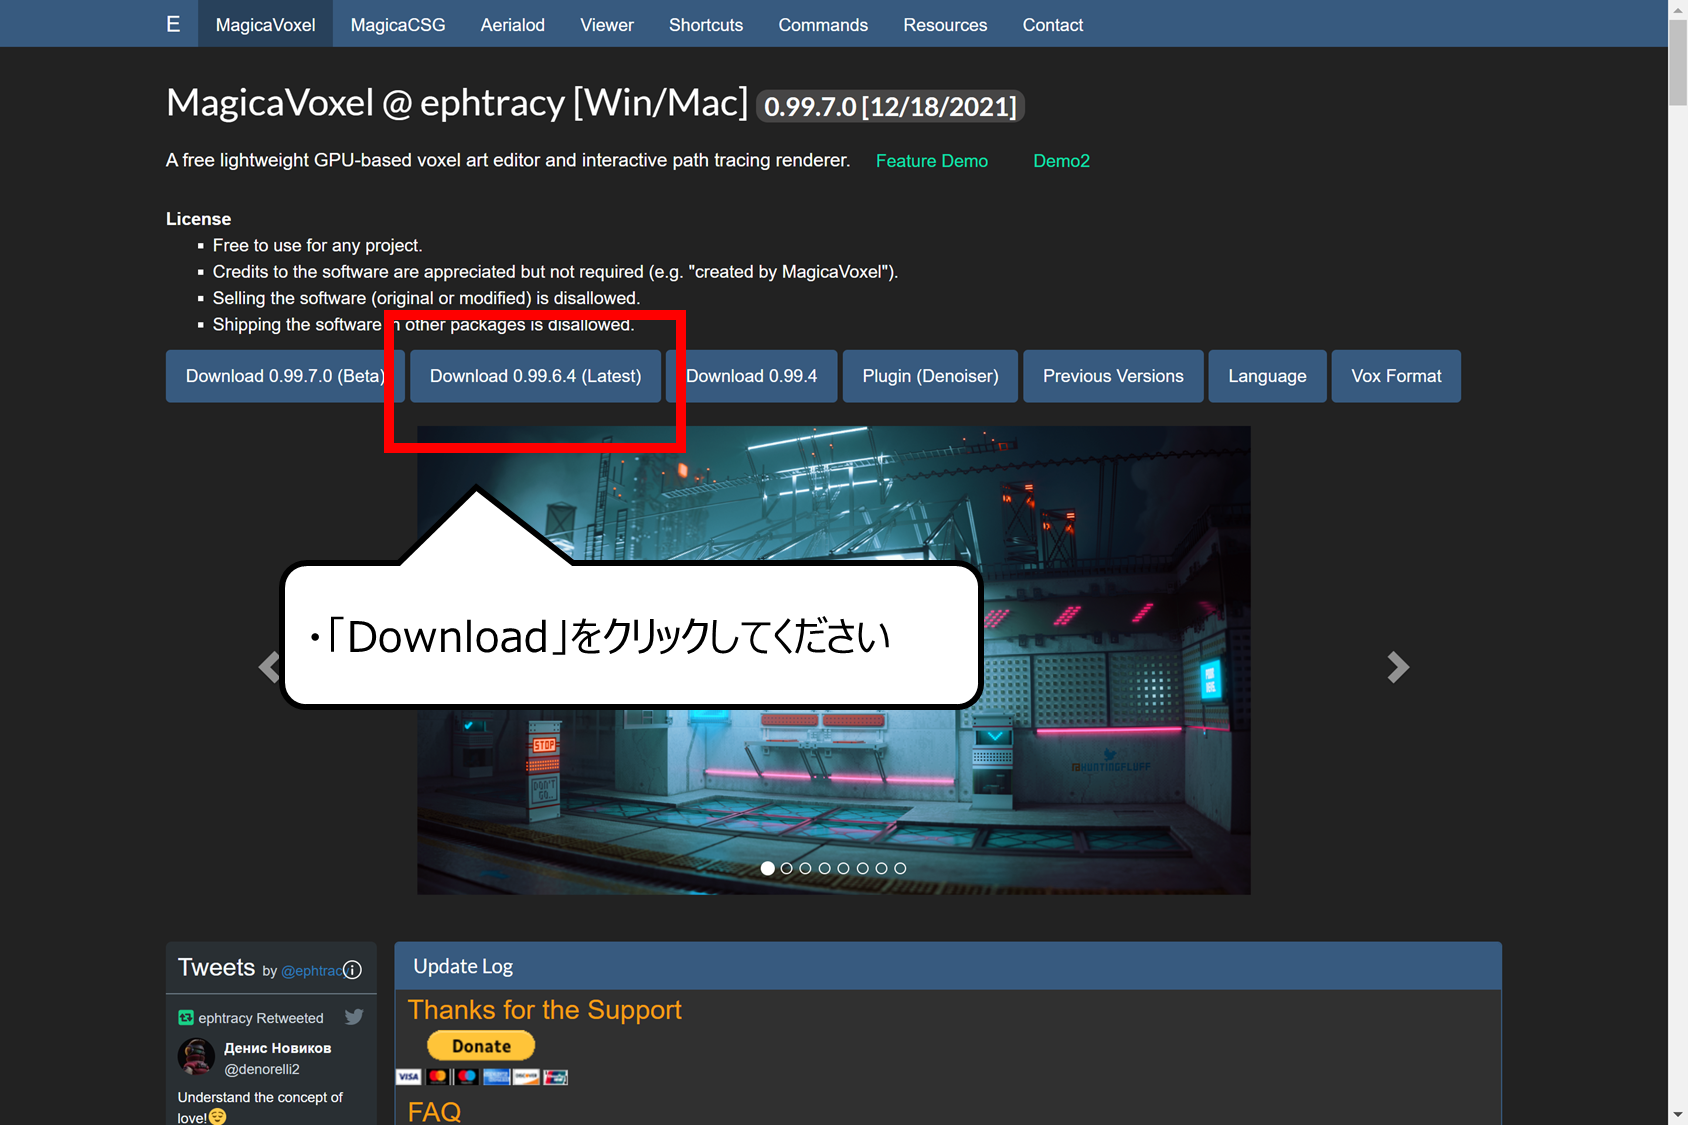1688x1125 pixels.
Task: Click the E site logo in navbar
Action: 173,24
